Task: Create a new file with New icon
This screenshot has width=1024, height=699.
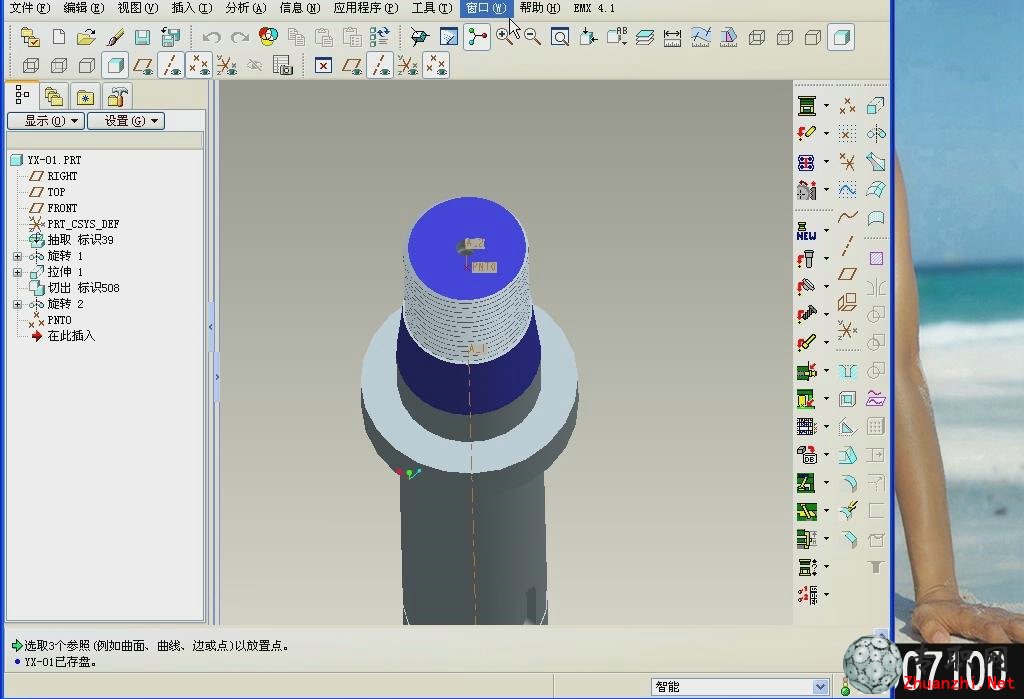Action: coord(59,37)
